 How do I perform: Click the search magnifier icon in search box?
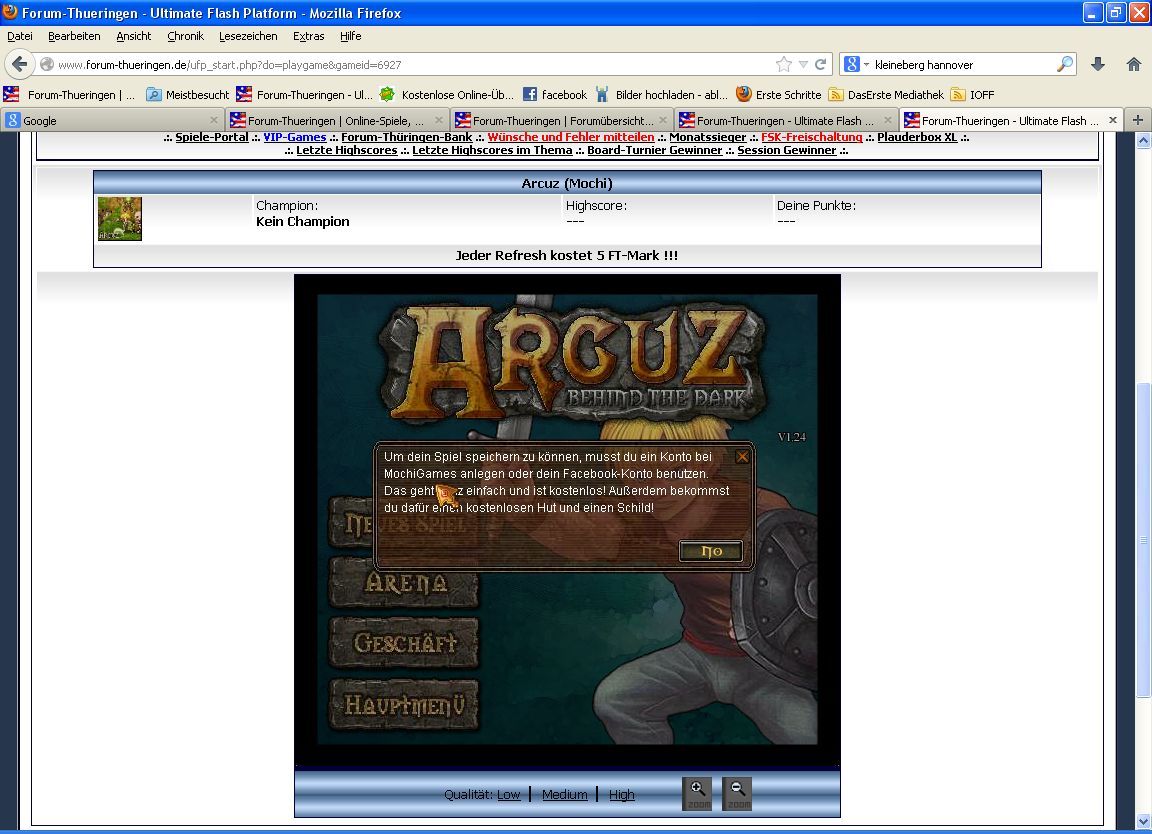tap(1065, 65)
